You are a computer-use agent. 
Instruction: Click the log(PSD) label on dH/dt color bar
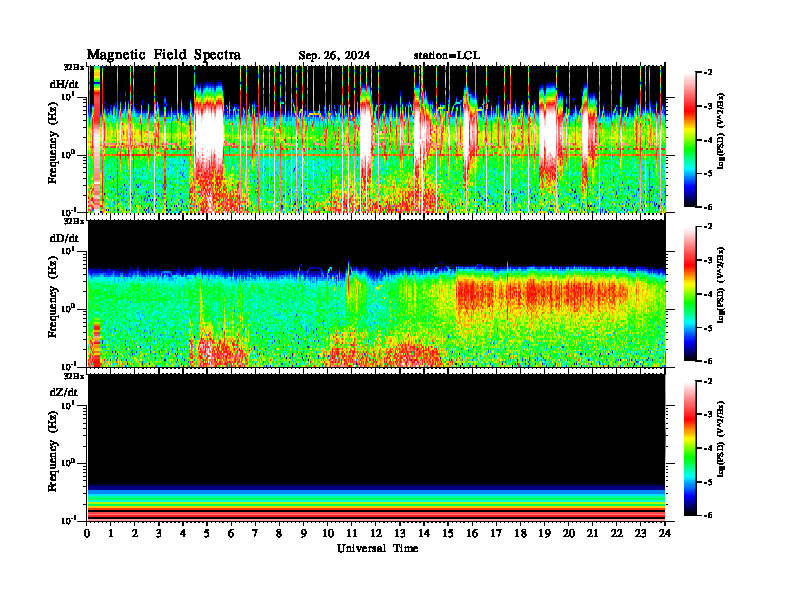pos(721,131)
